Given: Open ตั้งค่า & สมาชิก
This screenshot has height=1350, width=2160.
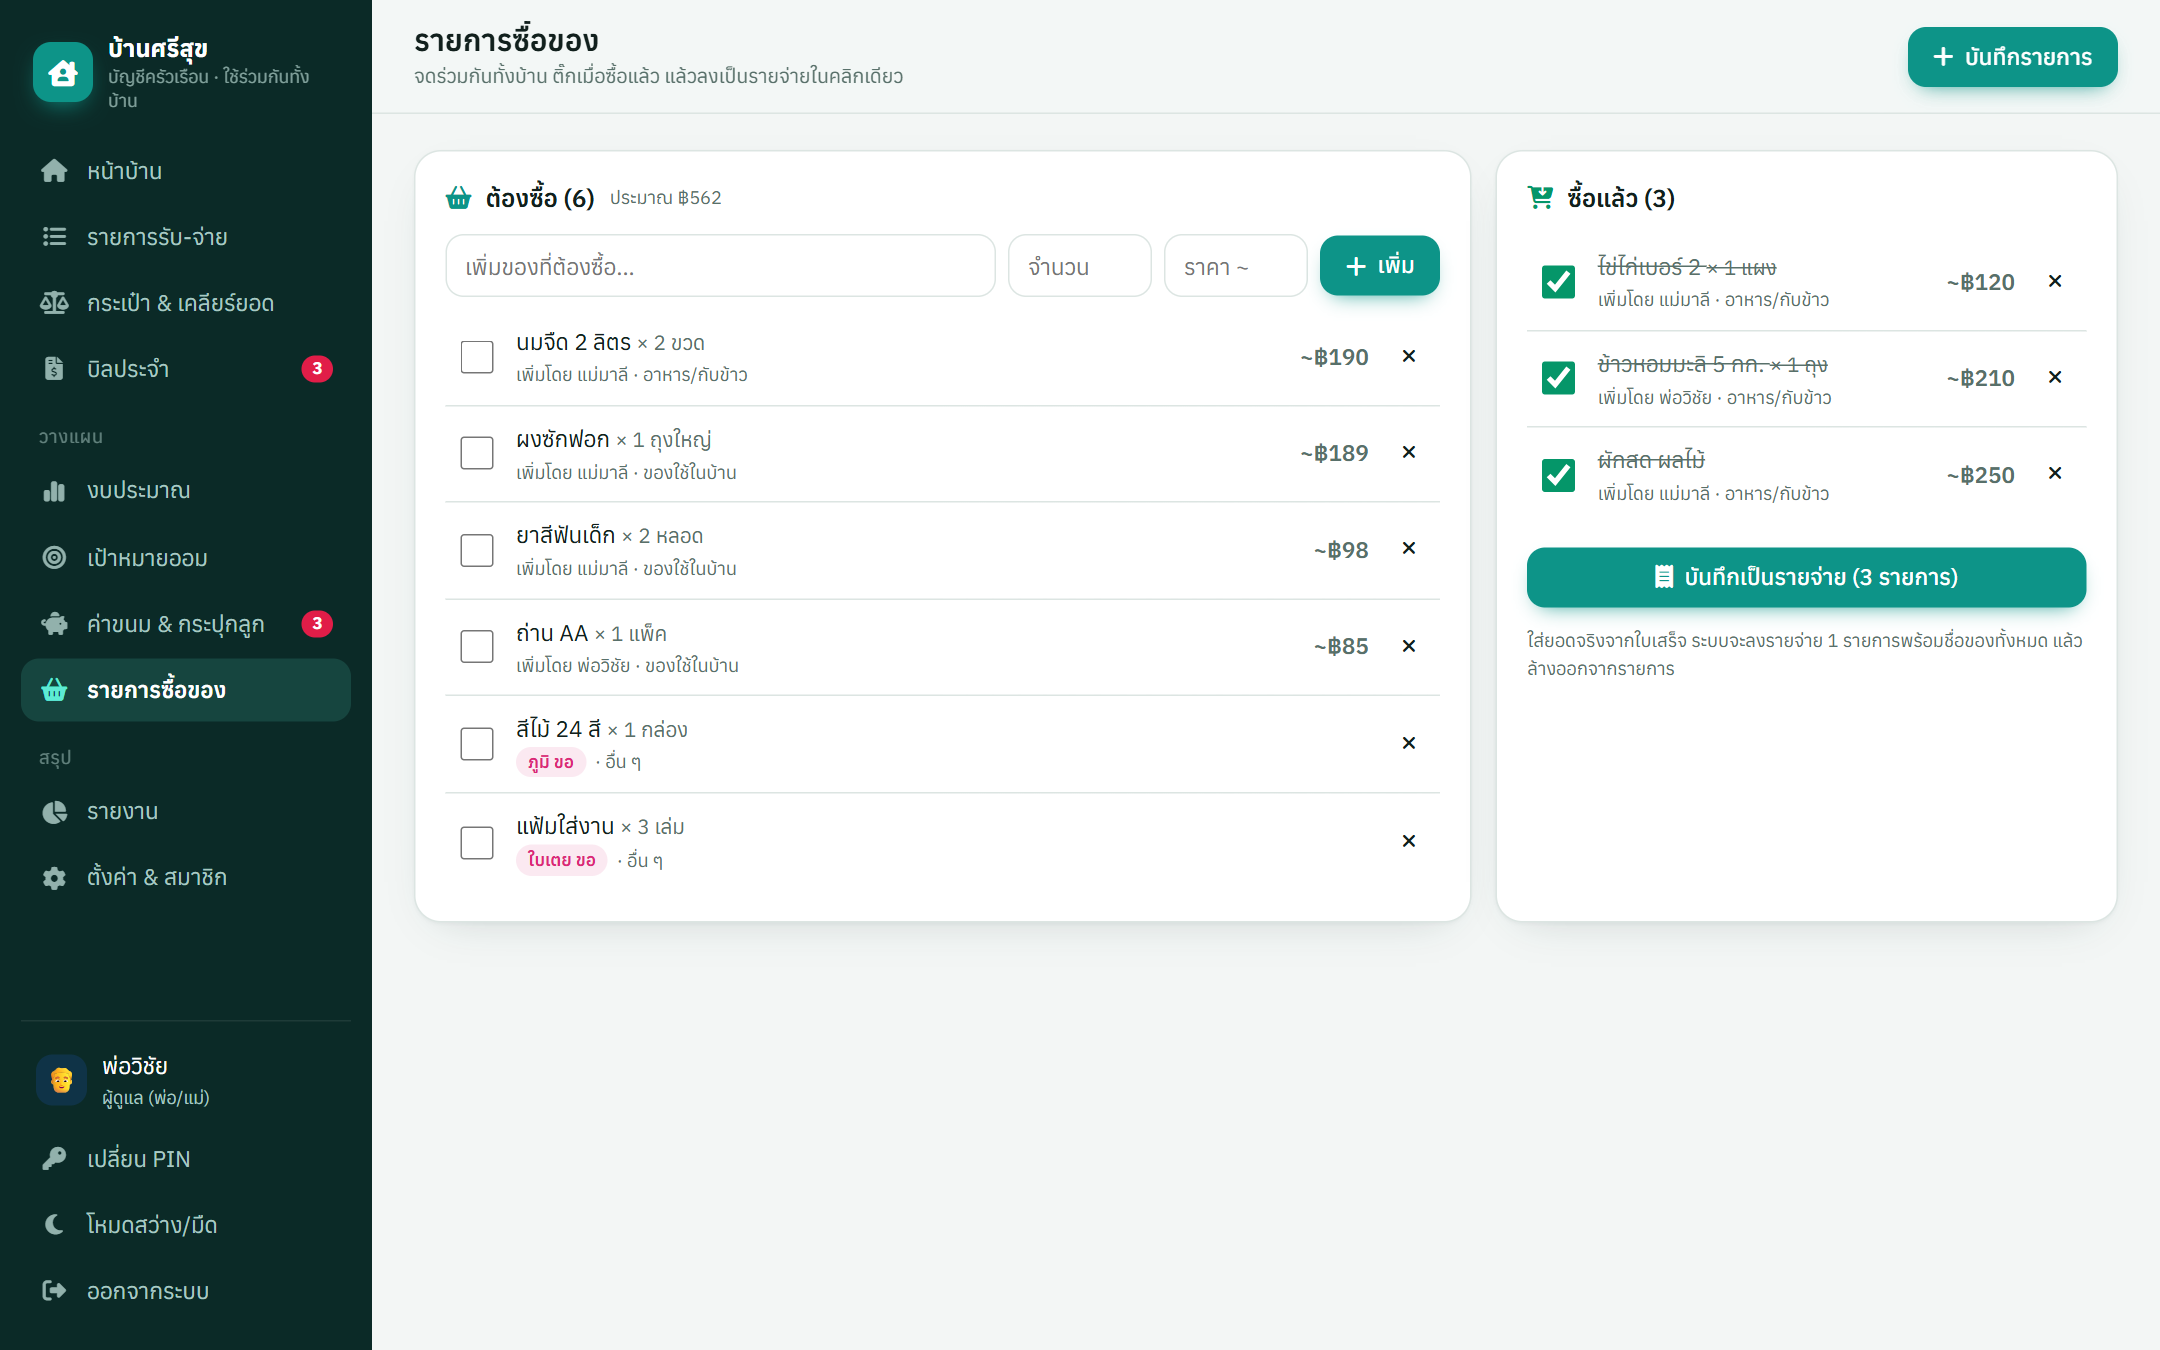Looking at the screenshot, I should [x=186, y=878].
